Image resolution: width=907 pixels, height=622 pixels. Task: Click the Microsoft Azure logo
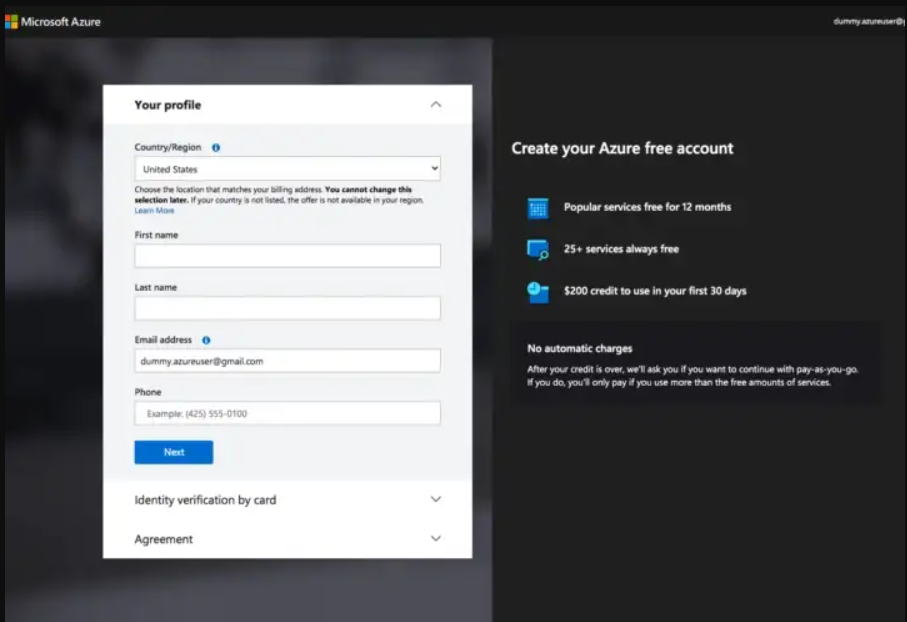coord(53,21)
